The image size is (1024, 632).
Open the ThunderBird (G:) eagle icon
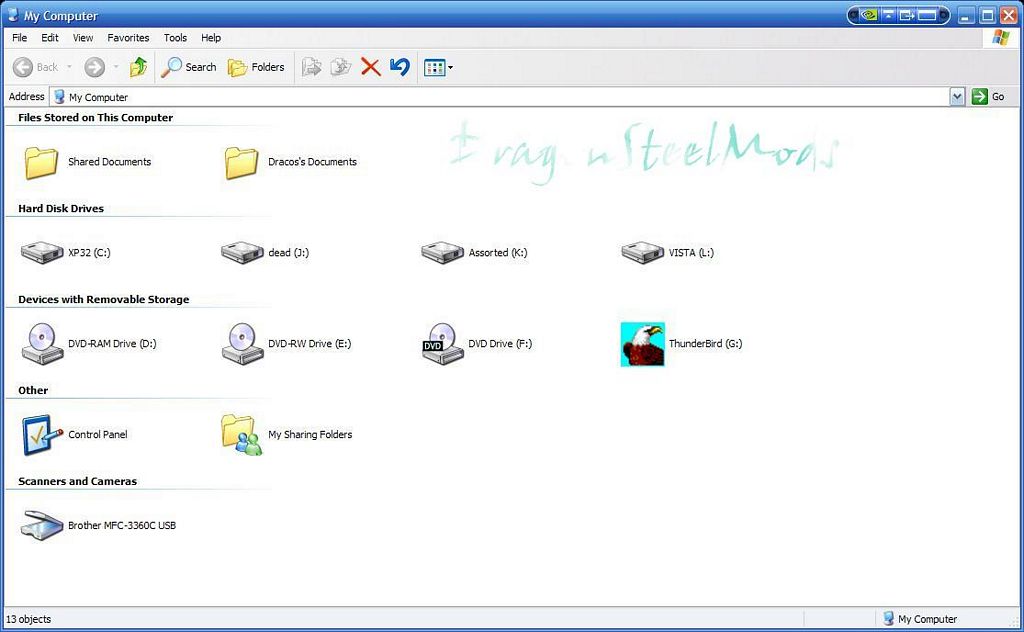coord(642,344)
